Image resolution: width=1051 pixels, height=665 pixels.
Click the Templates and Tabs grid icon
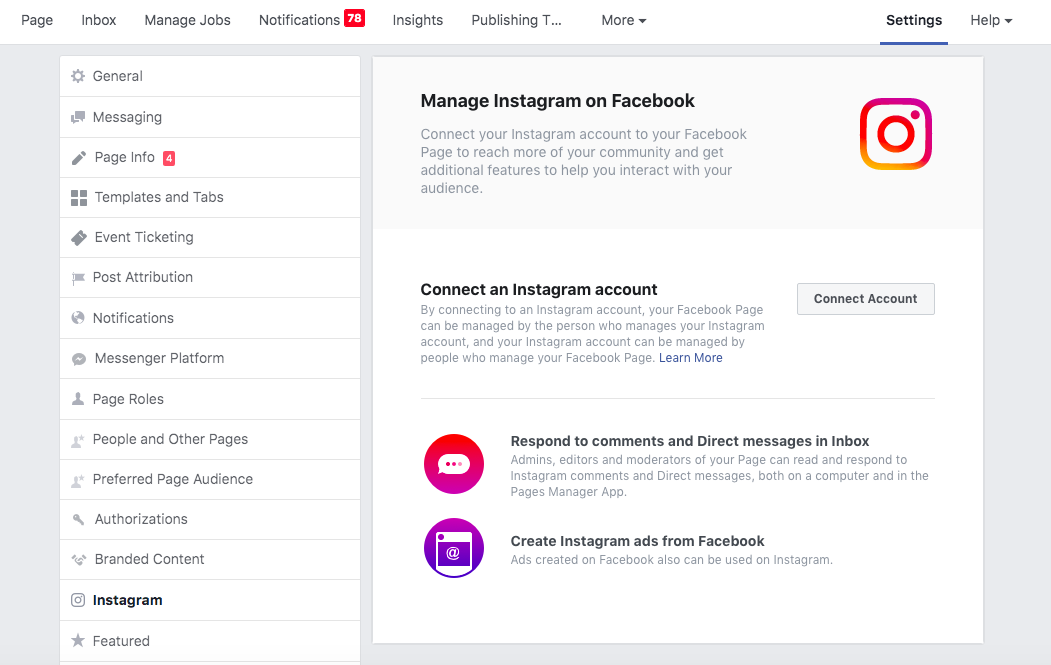(x=78, y=198)
